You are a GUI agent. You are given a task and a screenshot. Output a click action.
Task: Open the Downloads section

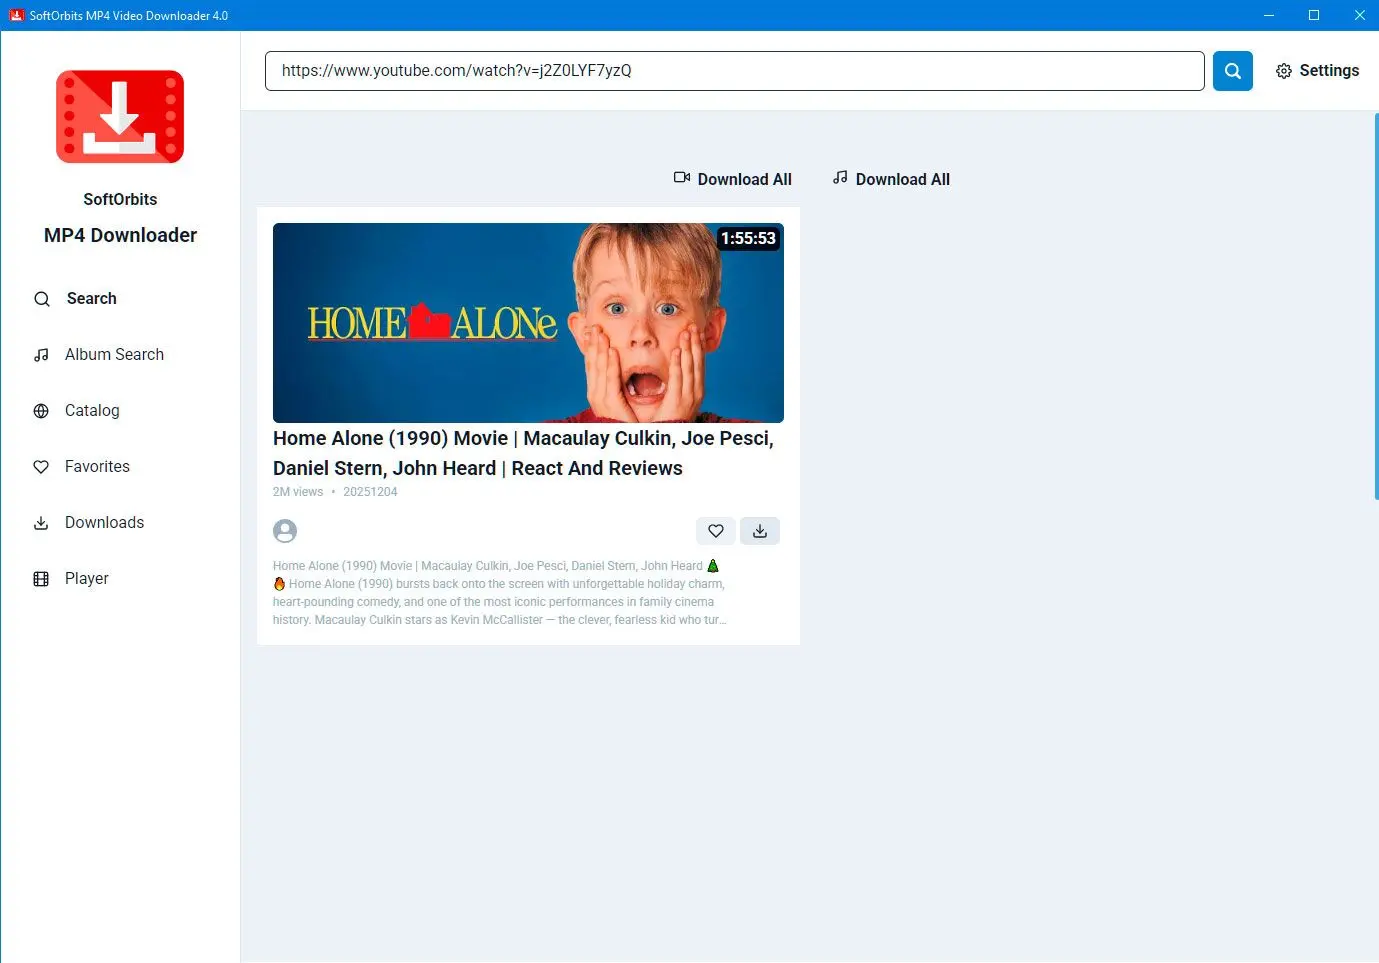(104, 523)
